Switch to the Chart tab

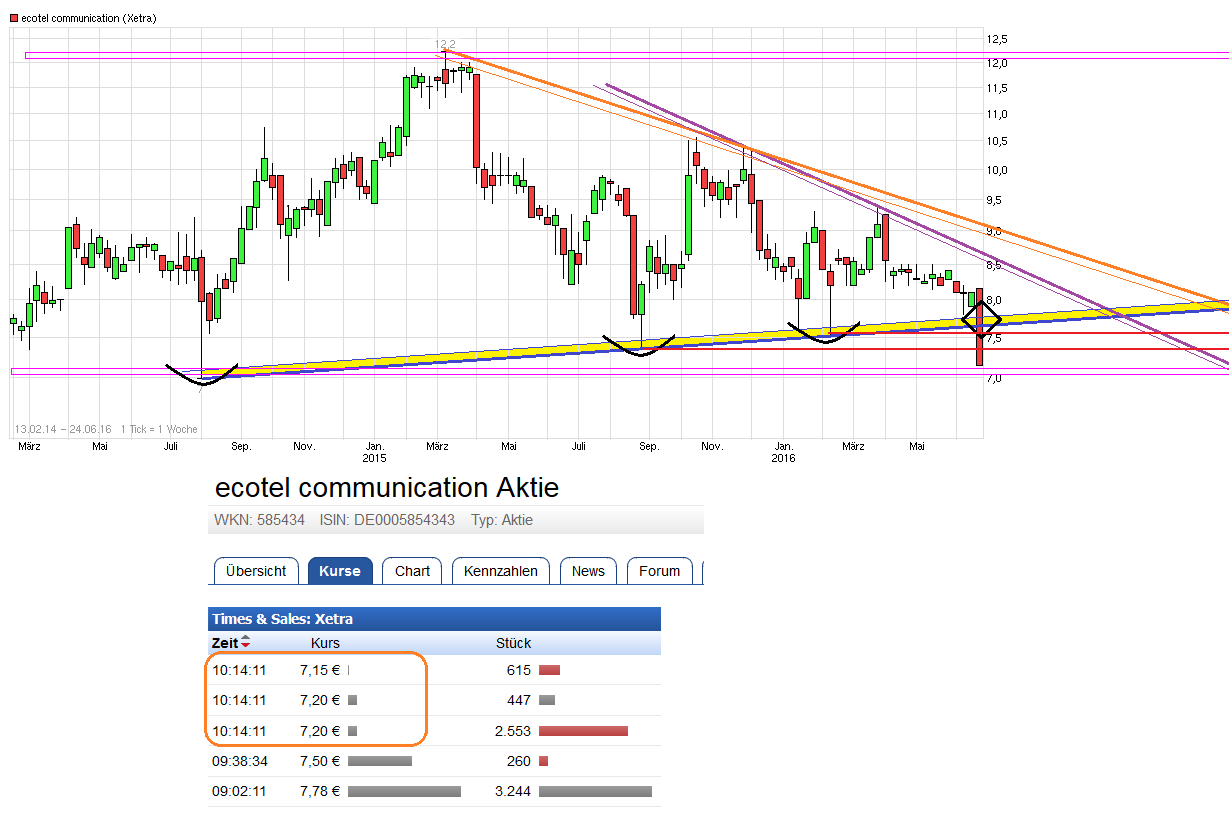[x=412, y=571]
